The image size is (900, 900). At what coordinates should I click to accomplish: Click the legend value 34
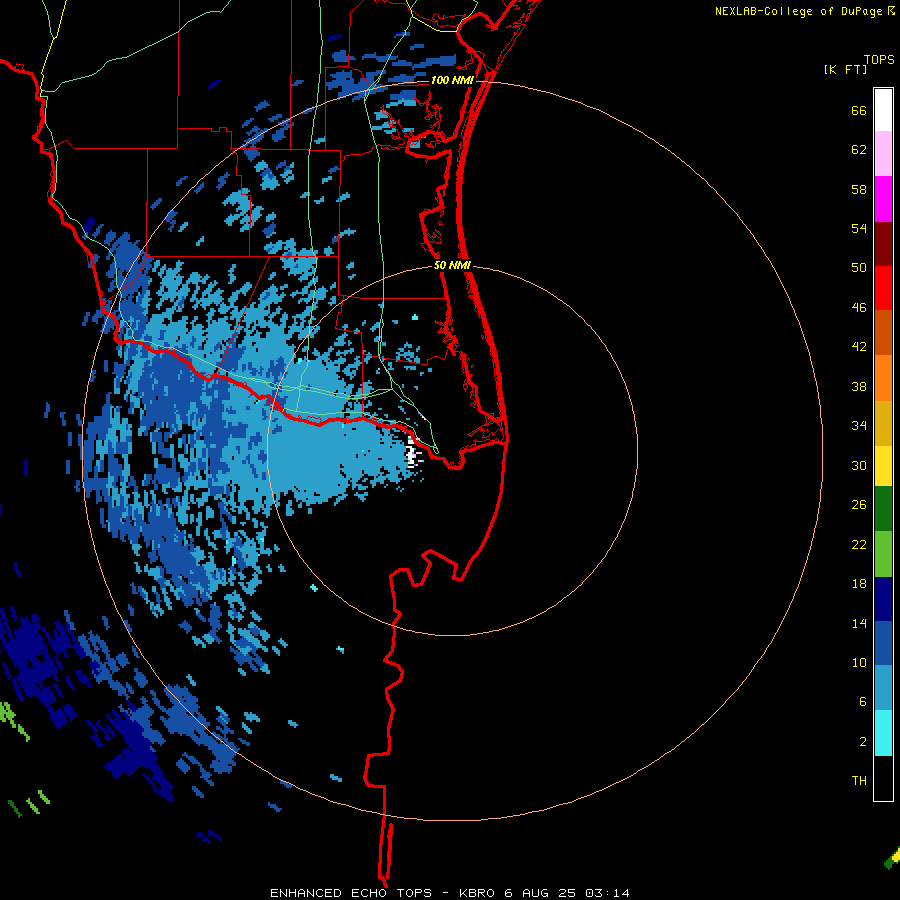click(x=859, y=426)
